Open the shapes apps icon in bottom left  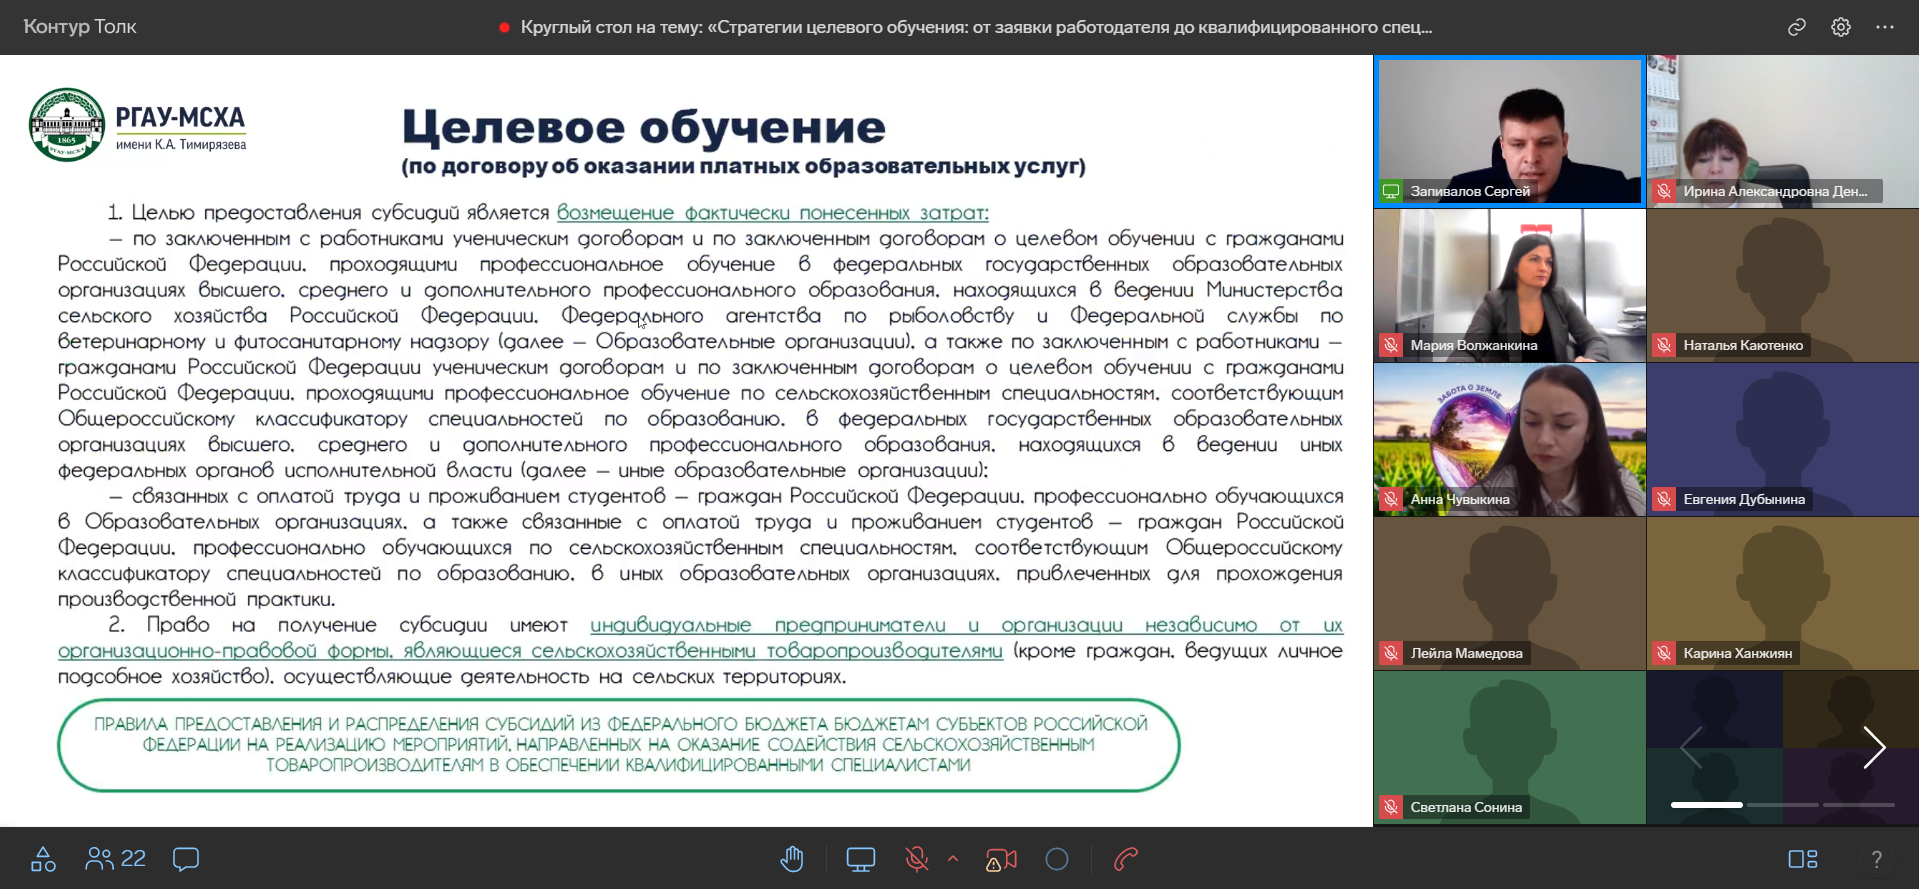43,859
